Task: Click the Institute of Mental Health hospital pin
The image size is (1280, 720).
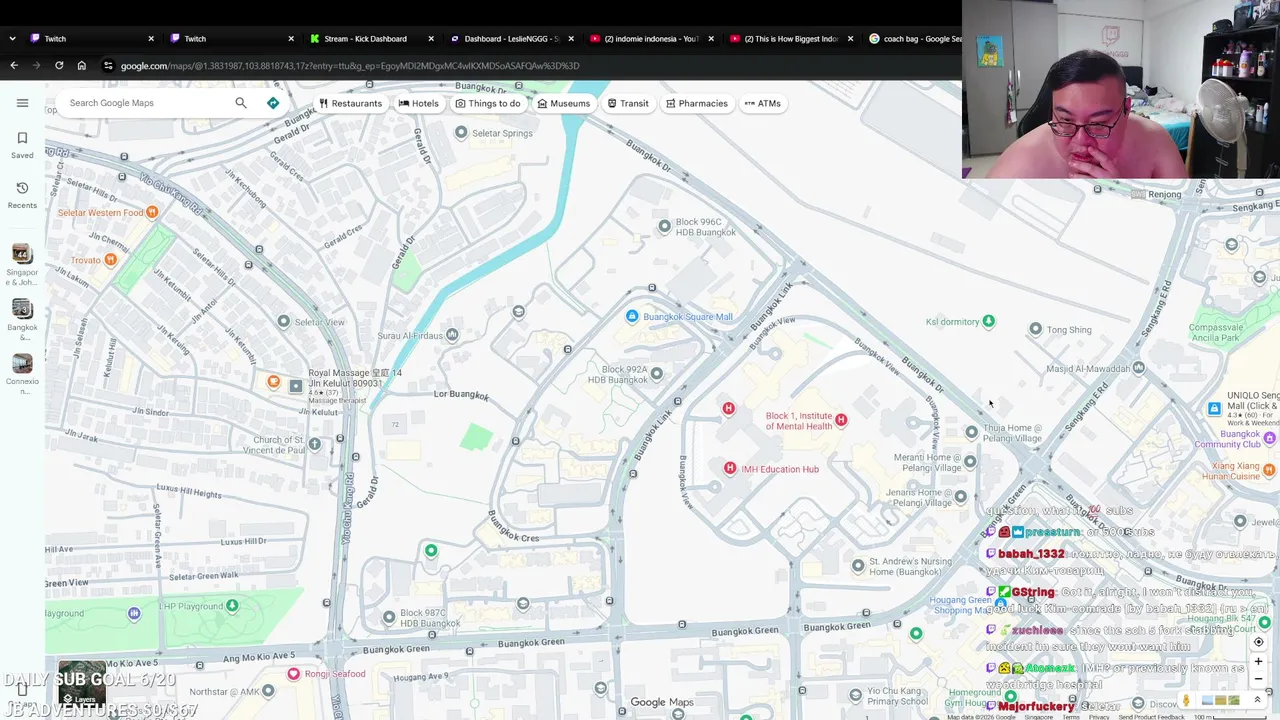Action: tap(841, 421)
